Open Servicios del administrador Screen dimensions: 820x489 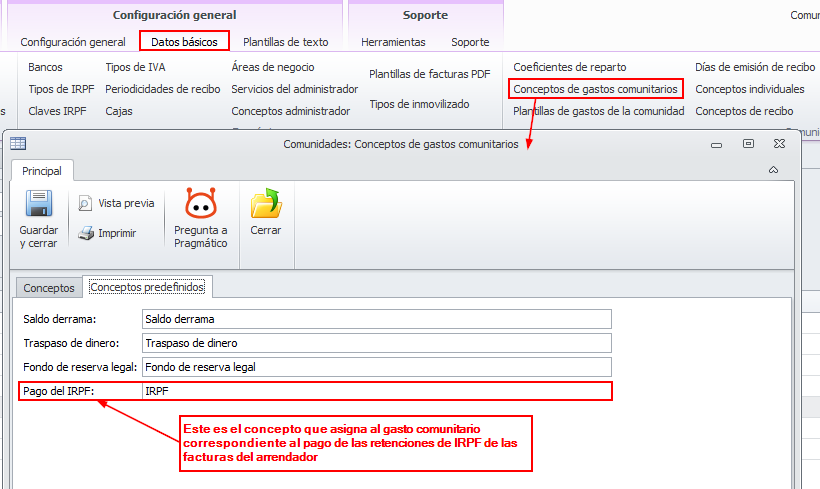[294, 89]
